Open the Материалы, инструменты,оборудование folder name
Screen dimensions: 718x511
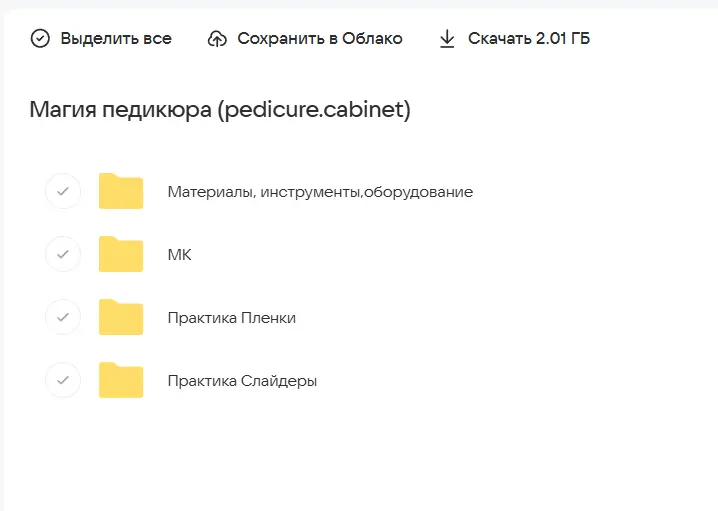(320, 192)
